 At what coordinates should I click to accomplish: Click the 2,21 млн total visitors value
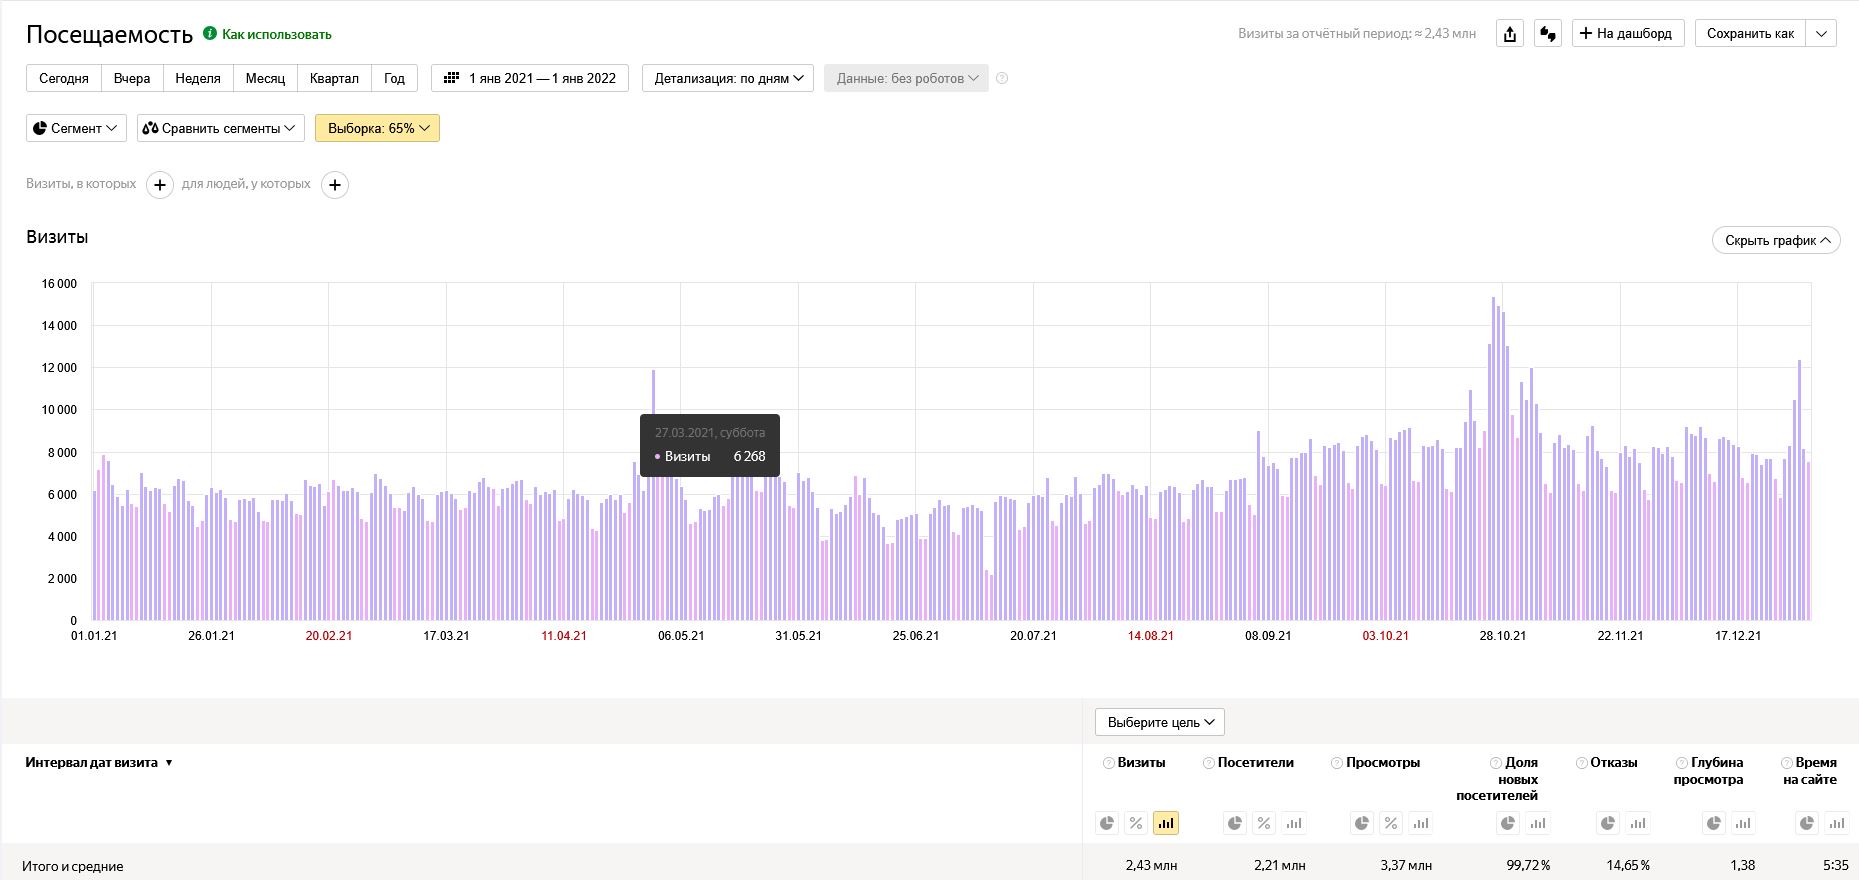(1280, 866)
